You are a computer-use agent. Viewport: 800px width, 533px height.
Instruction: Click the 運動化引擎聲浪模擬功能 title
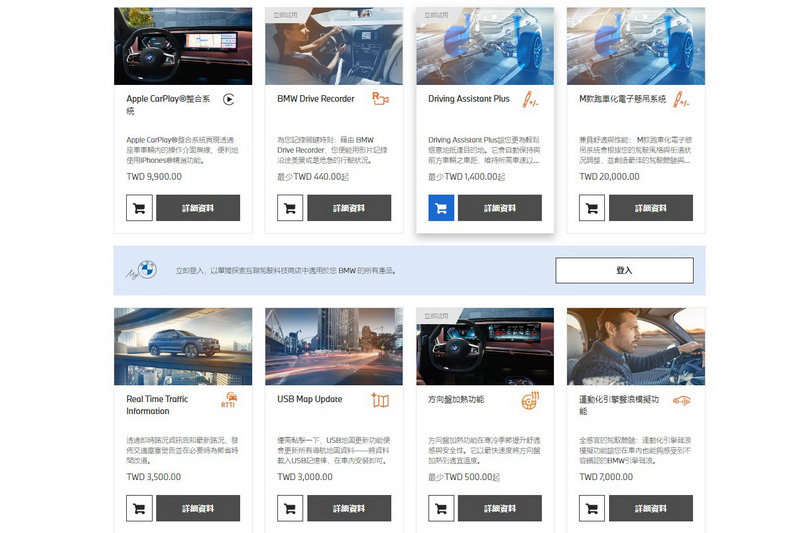(x=619, y=405)
